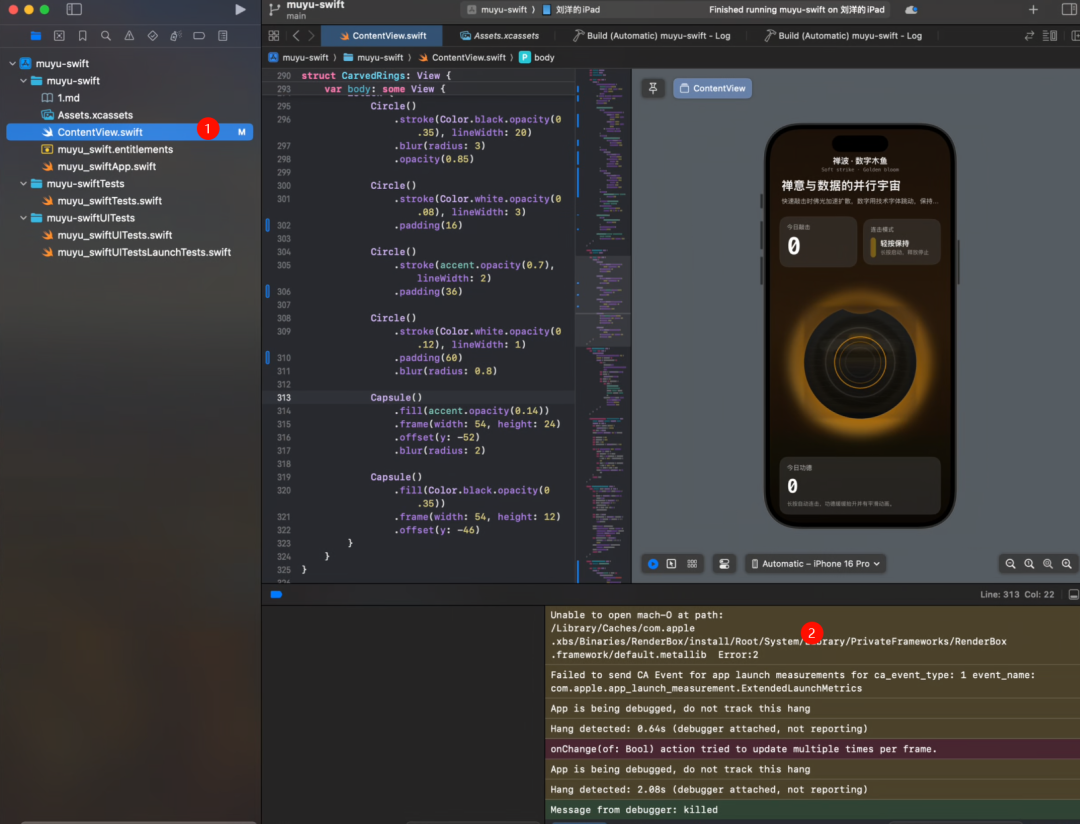Open the preview variants grid
The image size is (1080, 824).
pyautogui.click(x=692, y=564)
